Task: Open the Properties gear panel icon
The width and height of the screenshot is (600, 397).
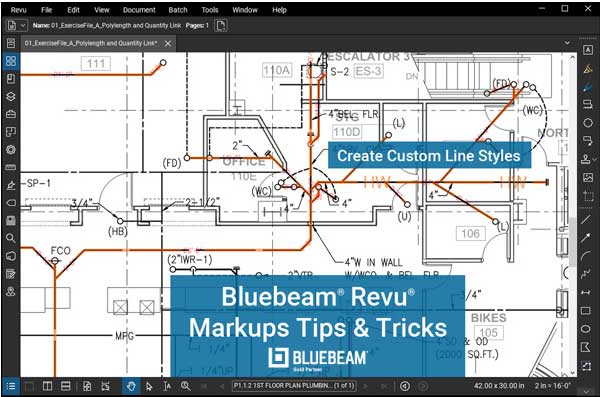Action: point(11,150)
